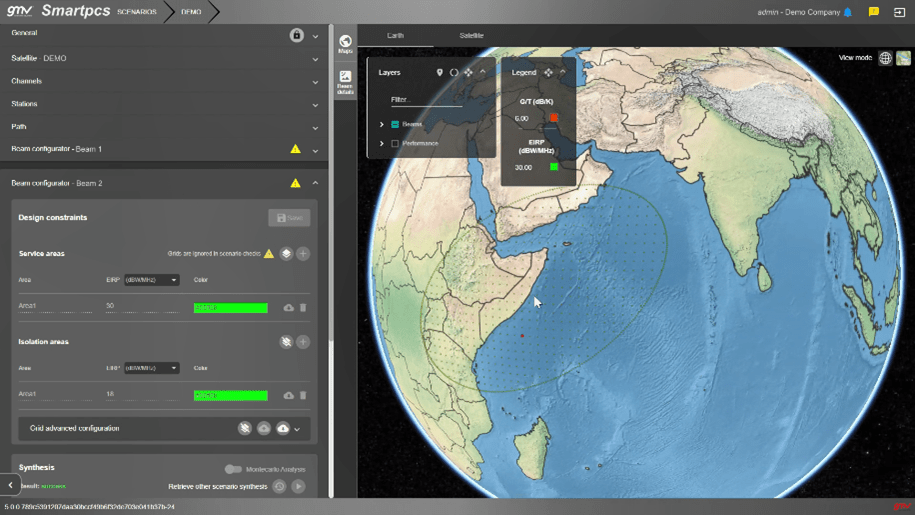Viewport: 915px width, 515px height.
Task: Click the move icon of the Legend panel
Action: (549, 72)
